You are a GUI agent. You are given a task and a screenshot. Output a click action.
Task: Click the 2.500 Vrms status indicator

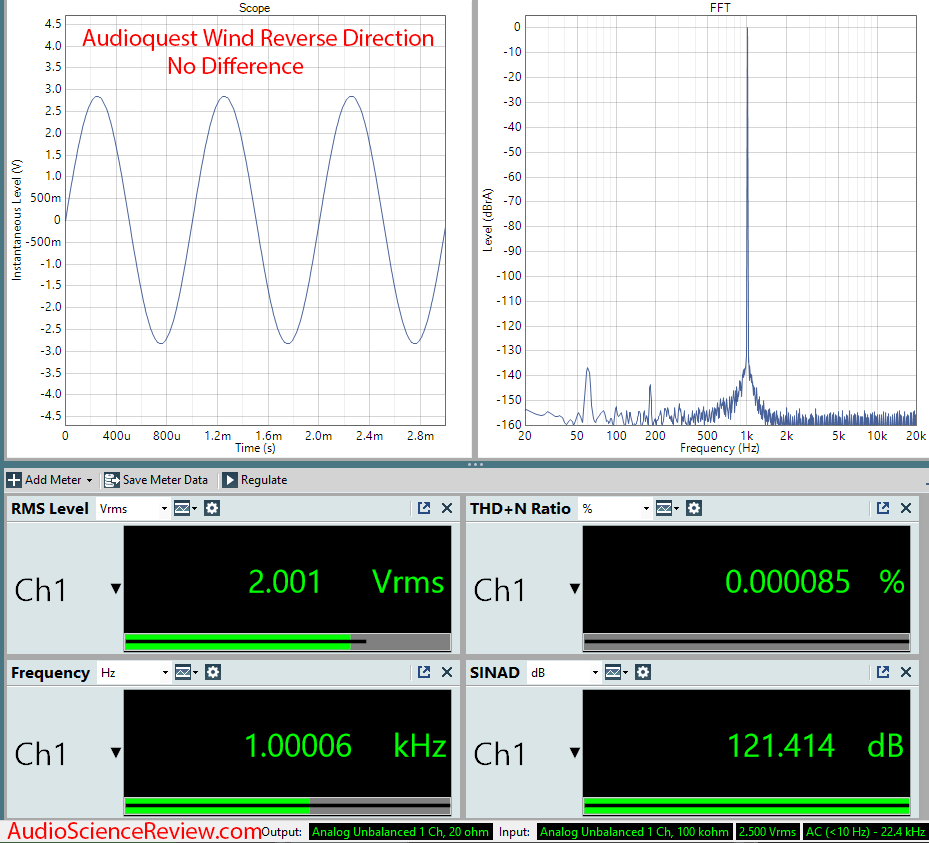tap(767, 832)
